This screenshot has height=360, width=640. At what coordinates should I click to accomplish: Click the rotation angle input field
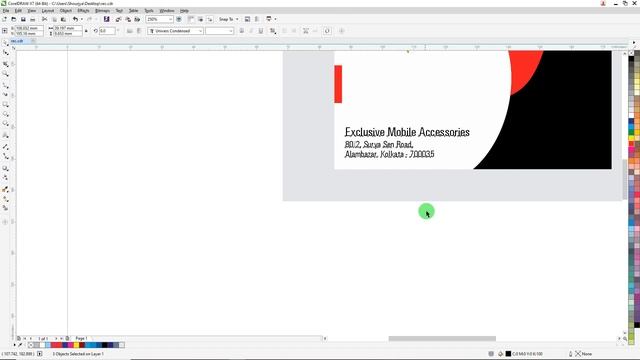coord(107,31)
